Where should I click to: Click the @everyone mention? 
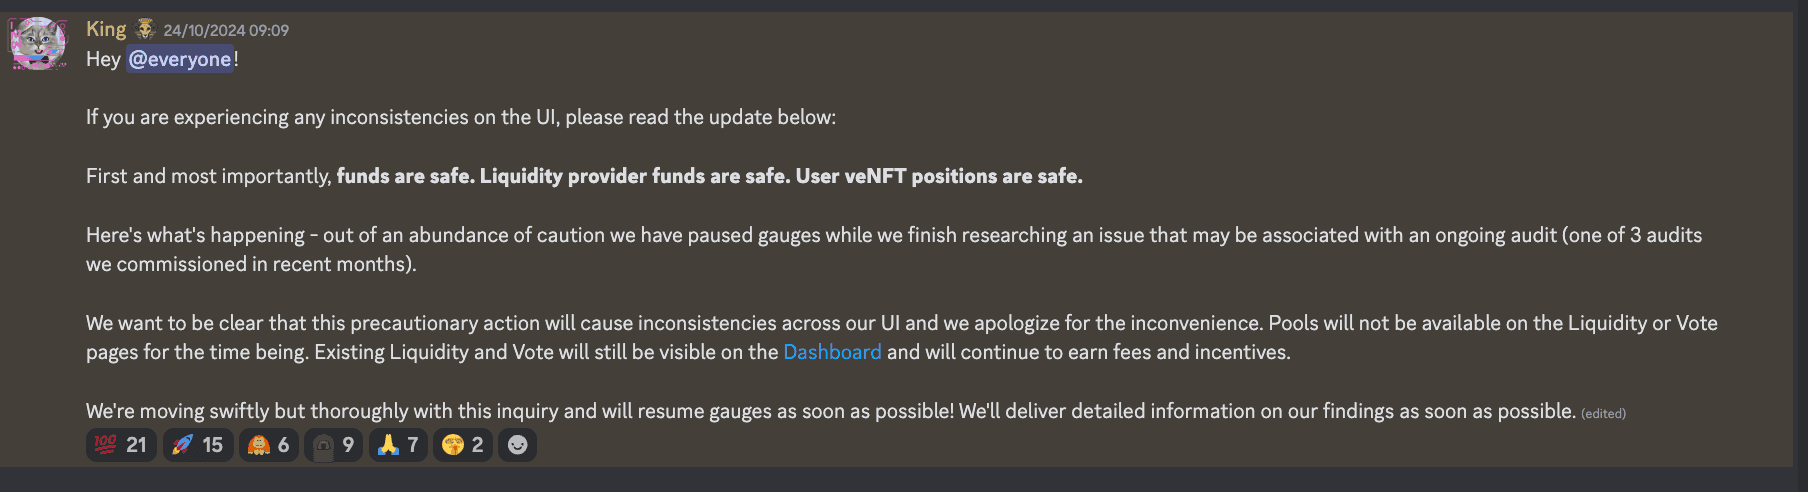pos(180,59)
